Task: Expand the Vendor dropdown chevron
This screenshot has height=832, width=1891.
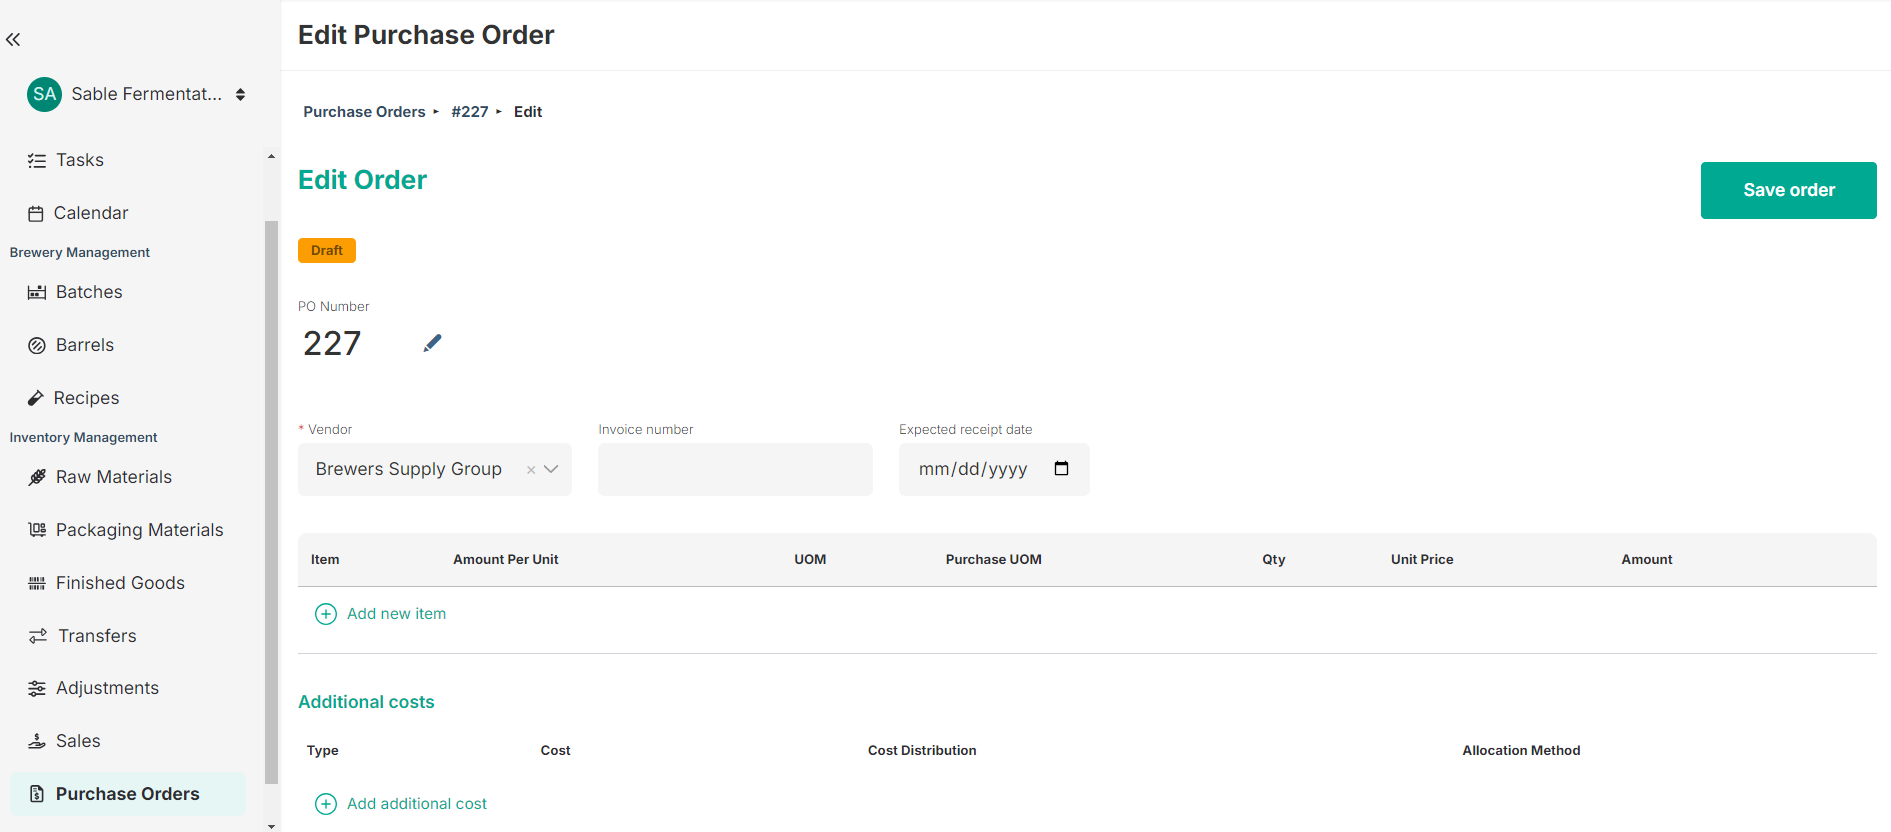Action: click(x=551, y=469)
